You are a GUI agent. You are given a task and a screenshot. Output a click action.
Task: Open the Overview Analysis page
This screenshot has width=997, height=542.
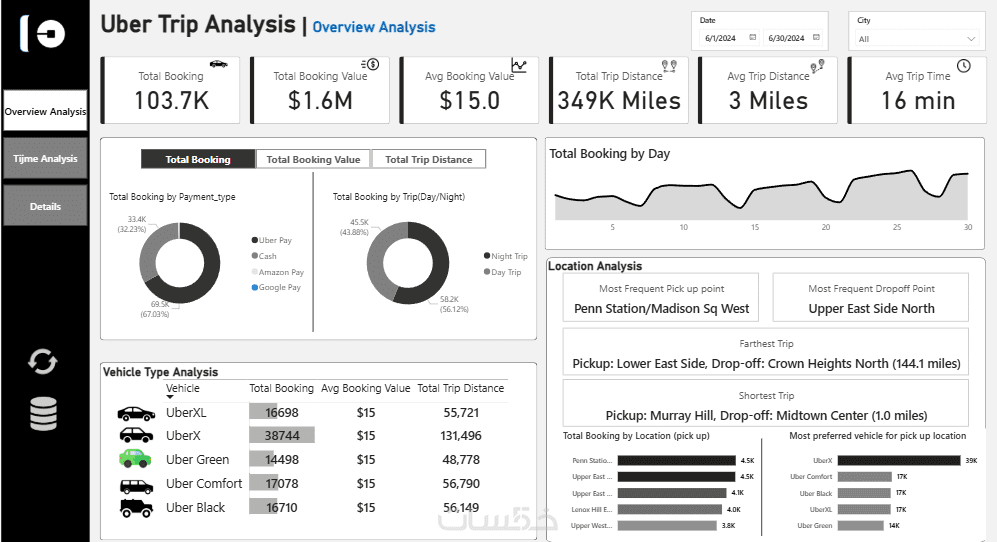[45, 111]
